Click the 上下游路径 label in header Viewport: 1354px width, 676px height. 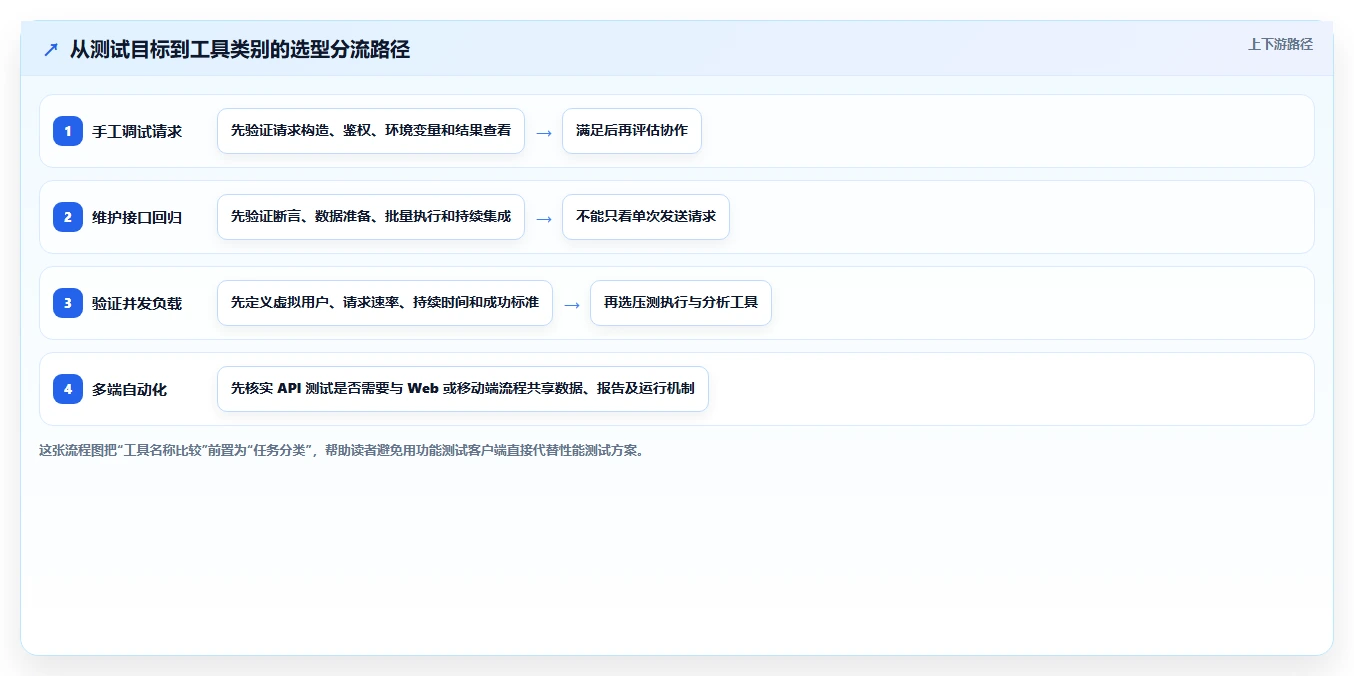pos(1280,44)
